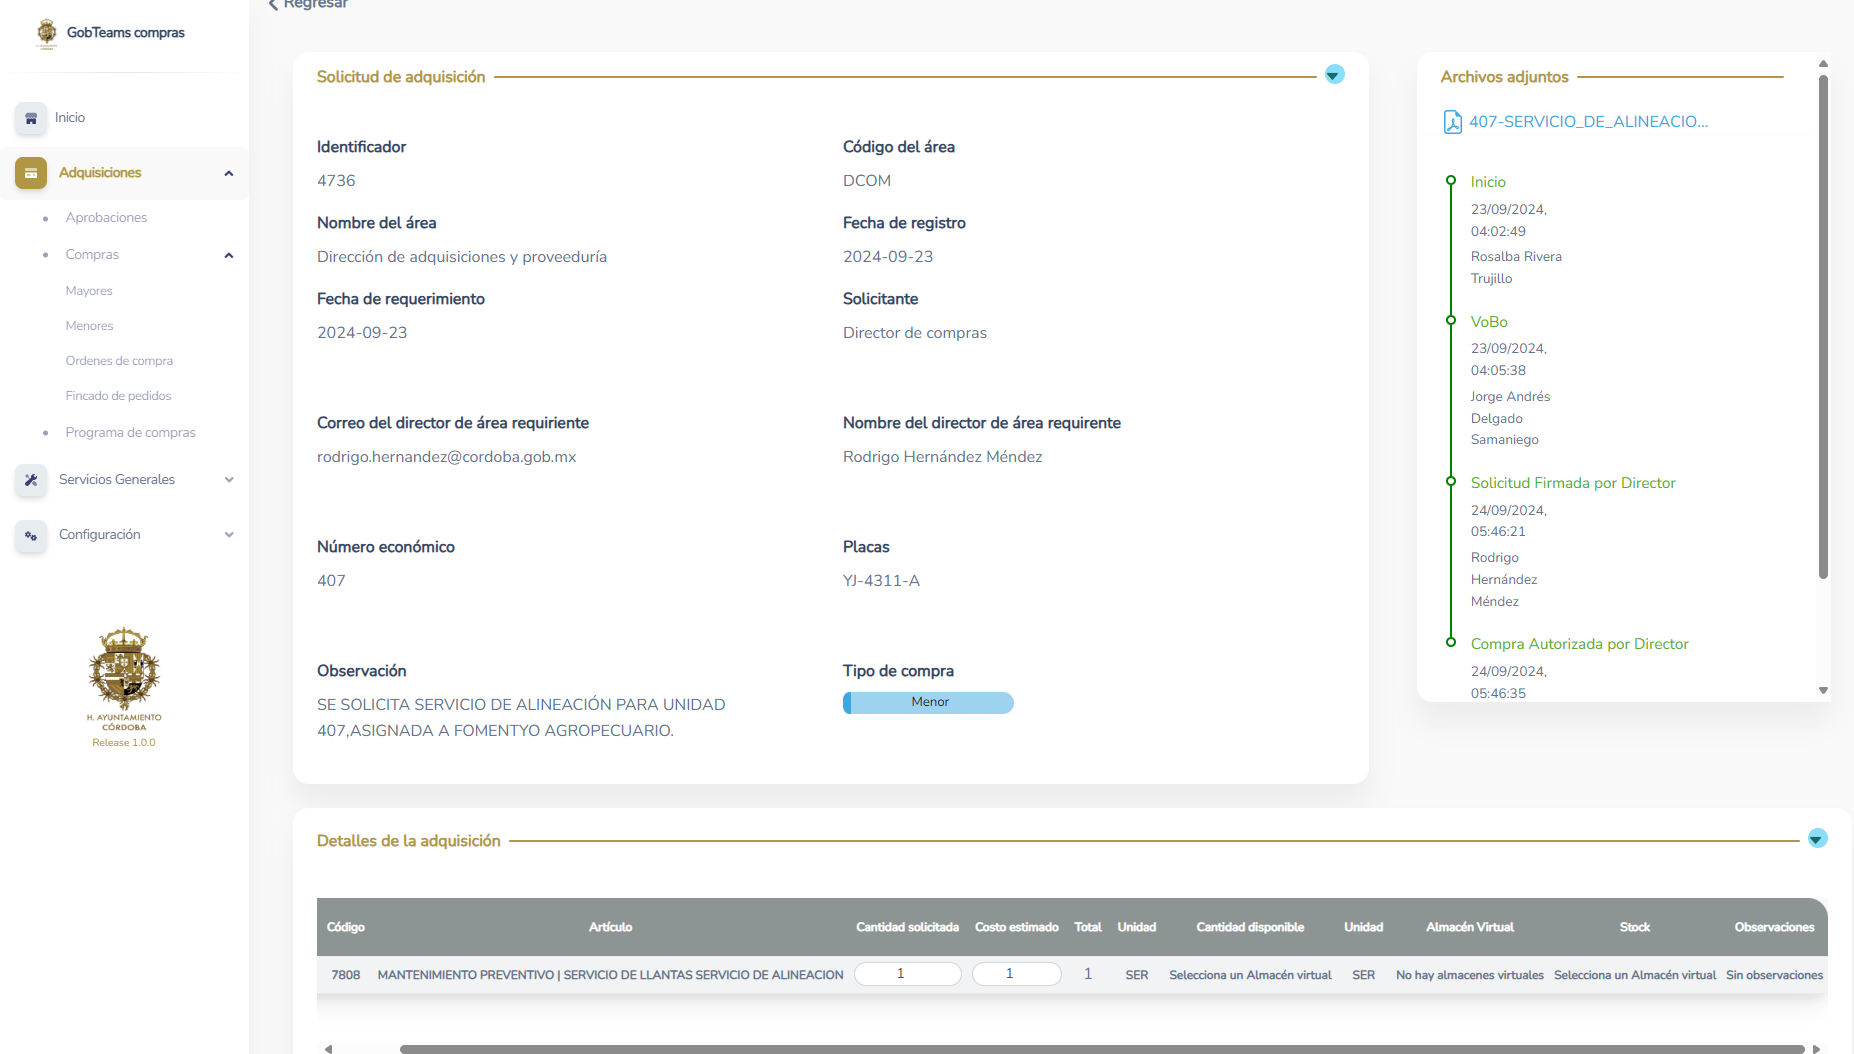Click the Adquisiciones card icon
Viewport: 1854px width, 1054px height.
coord(31,173)
